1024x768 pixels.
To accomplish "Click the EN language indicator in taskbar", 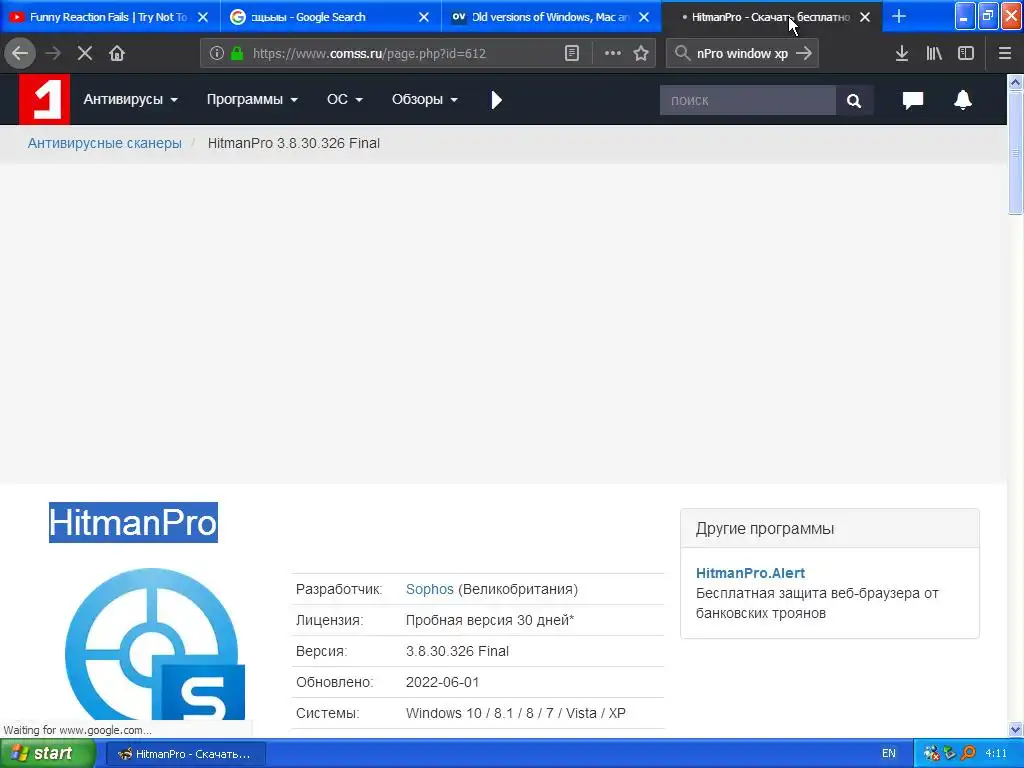I will tap(889, 754).
